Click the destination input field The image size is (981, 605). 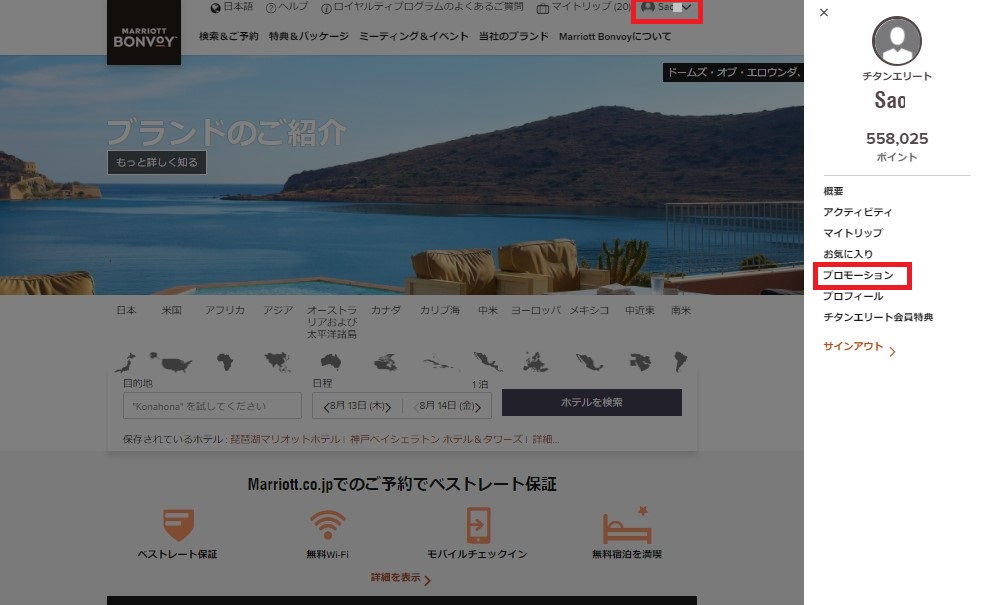(212, 406)
